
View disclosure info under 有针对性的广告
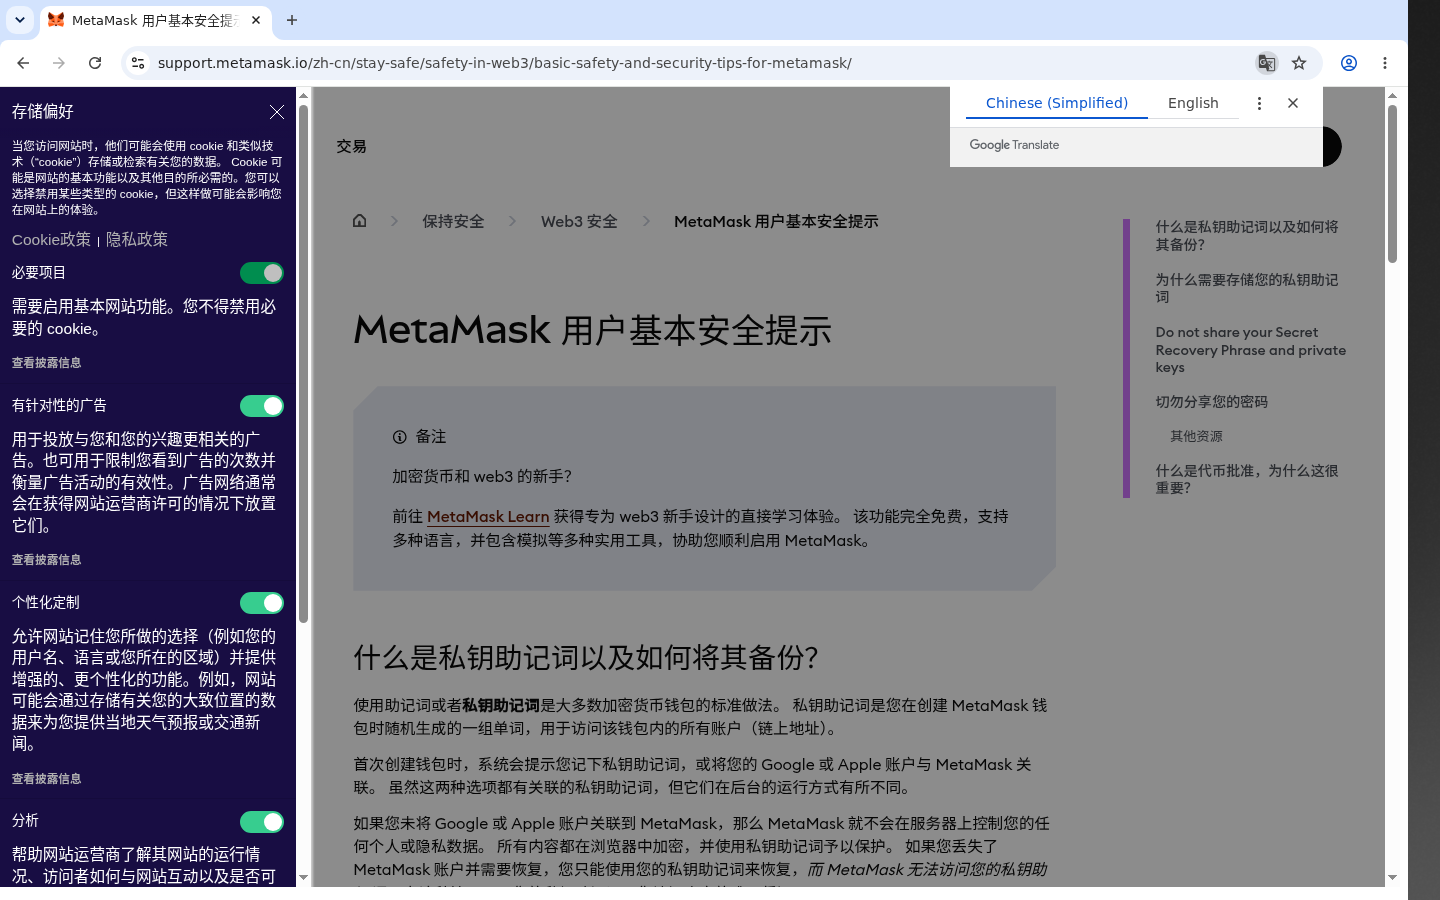[x=47, y=560]
